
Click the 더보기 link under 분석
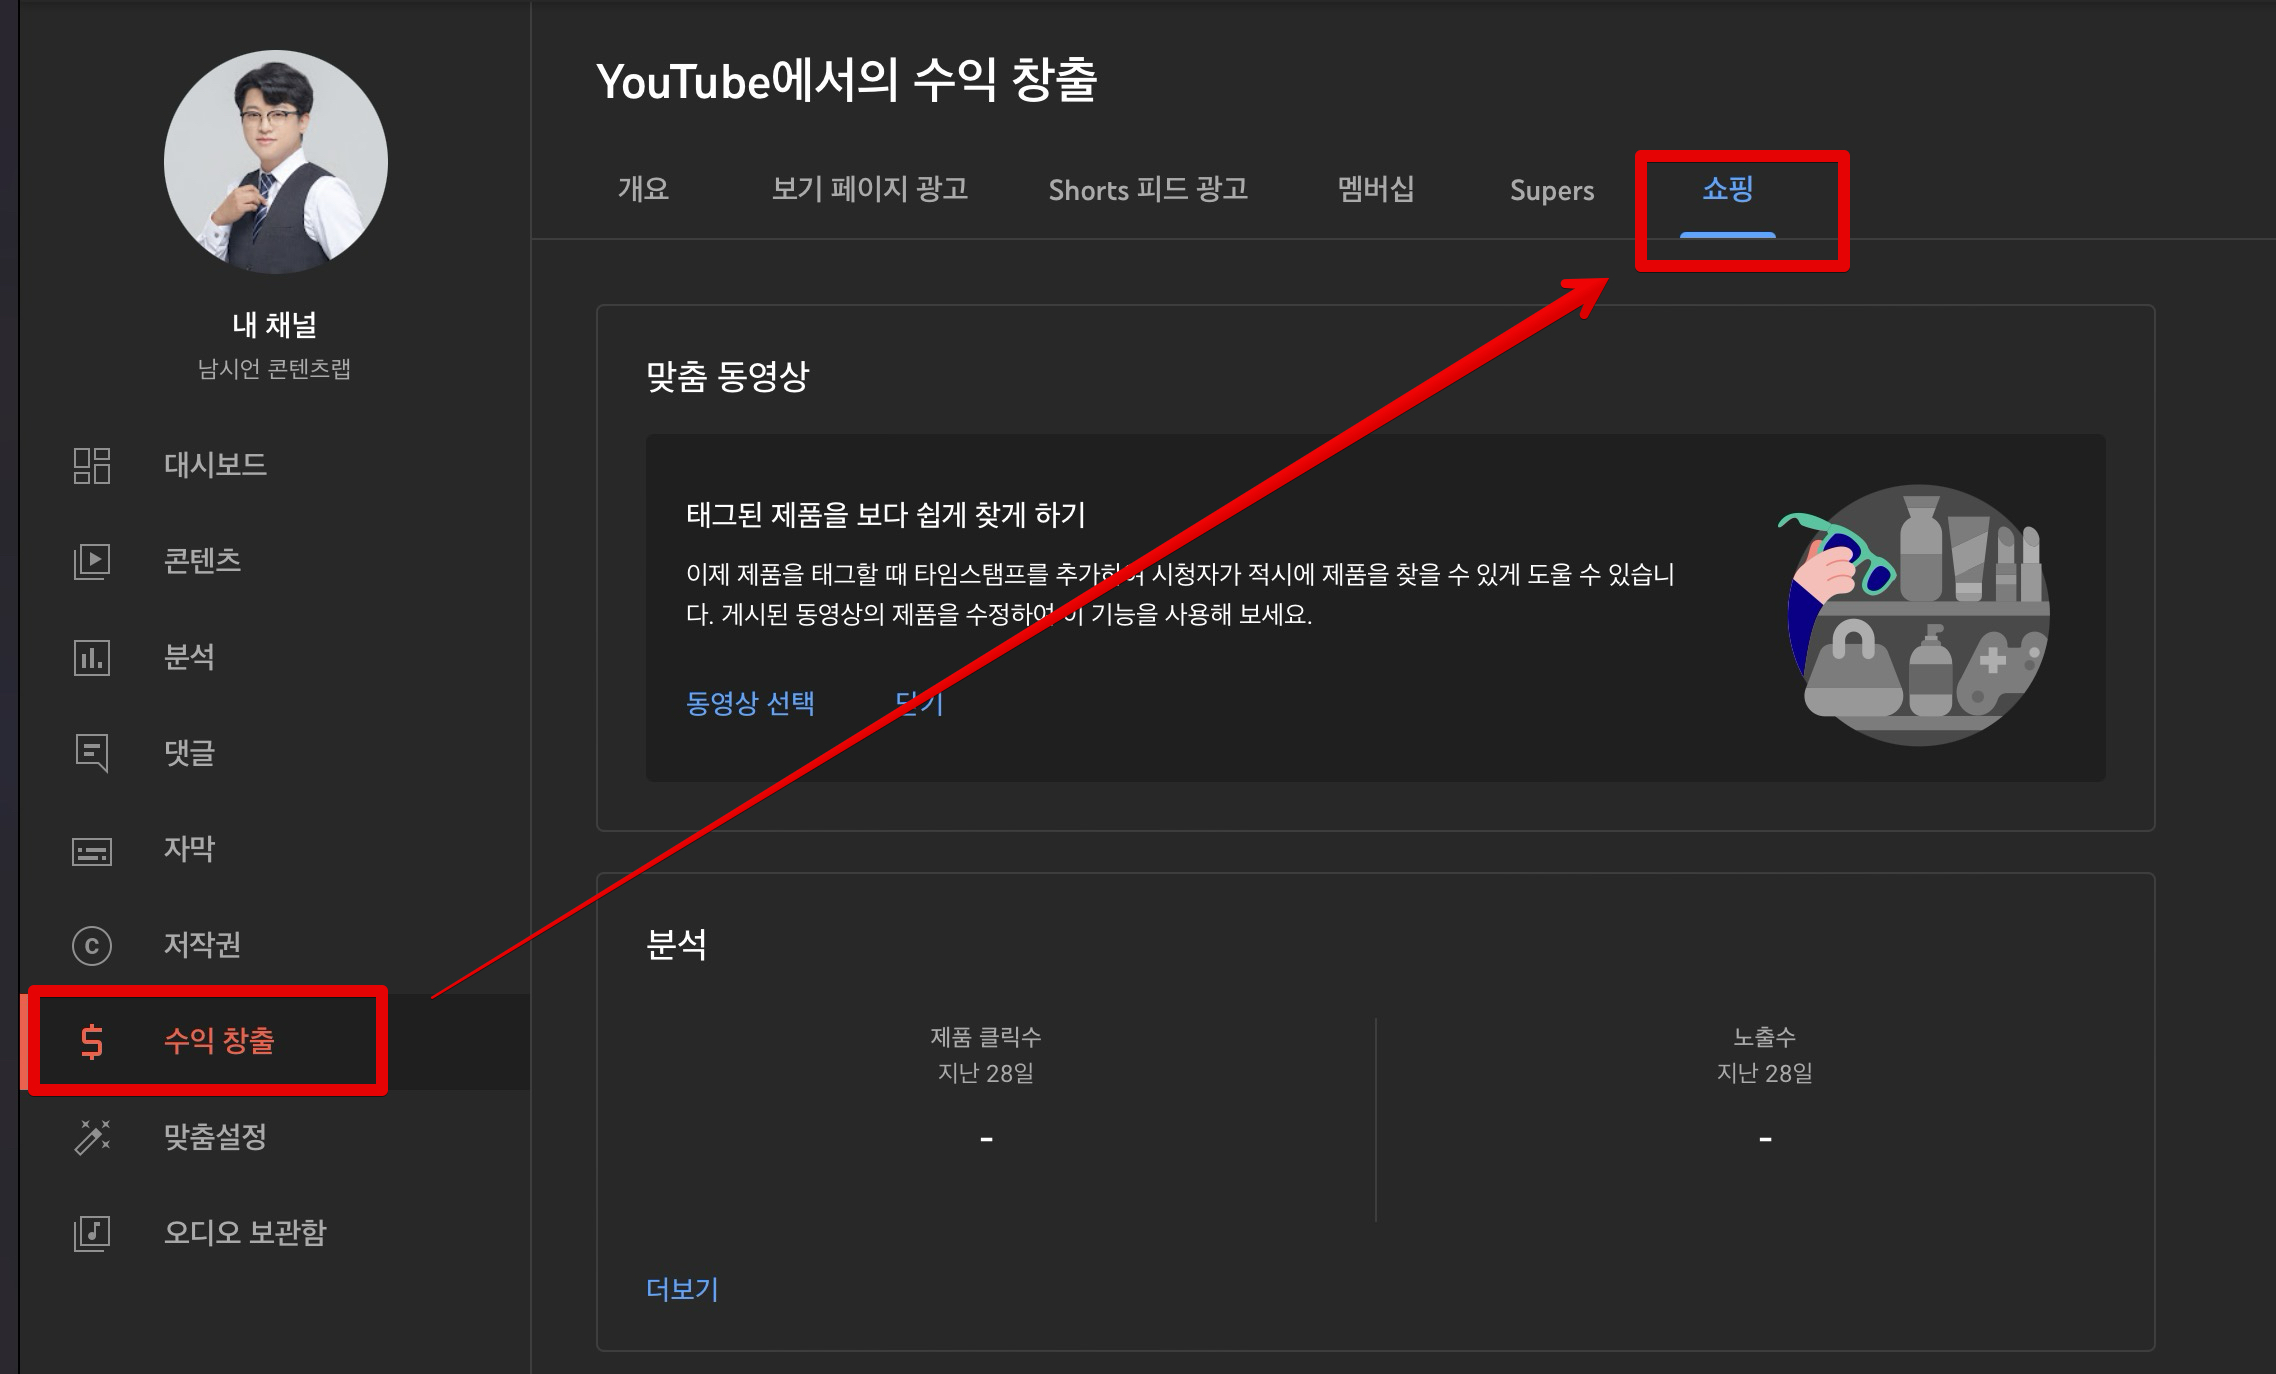tap(682, 1289)
